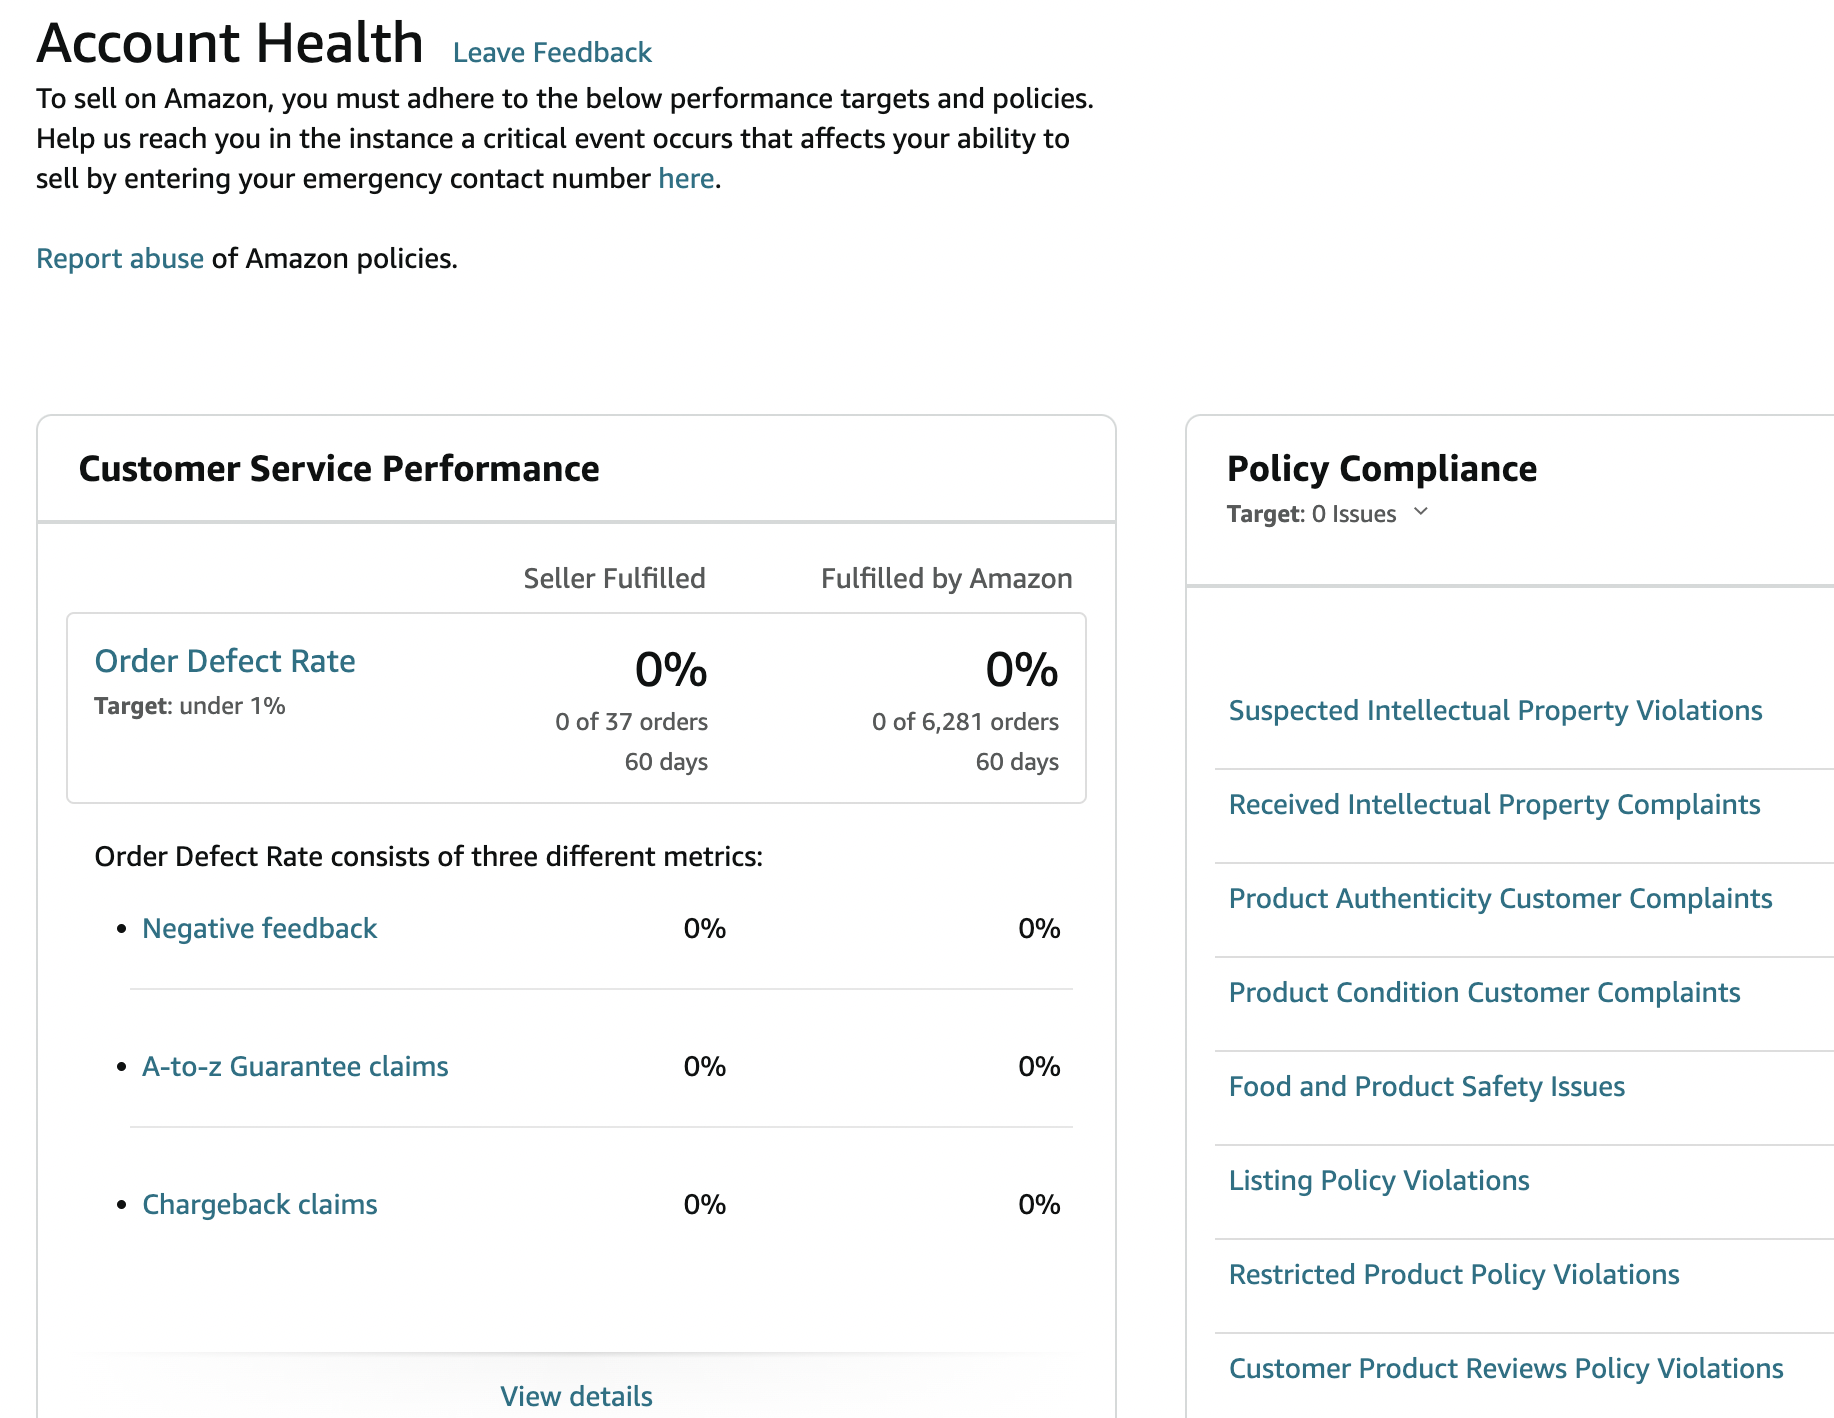The height and width of the screenshot is (1418, 1834).
Task: Open Negative feedback metric details
Action: point(259,928)
